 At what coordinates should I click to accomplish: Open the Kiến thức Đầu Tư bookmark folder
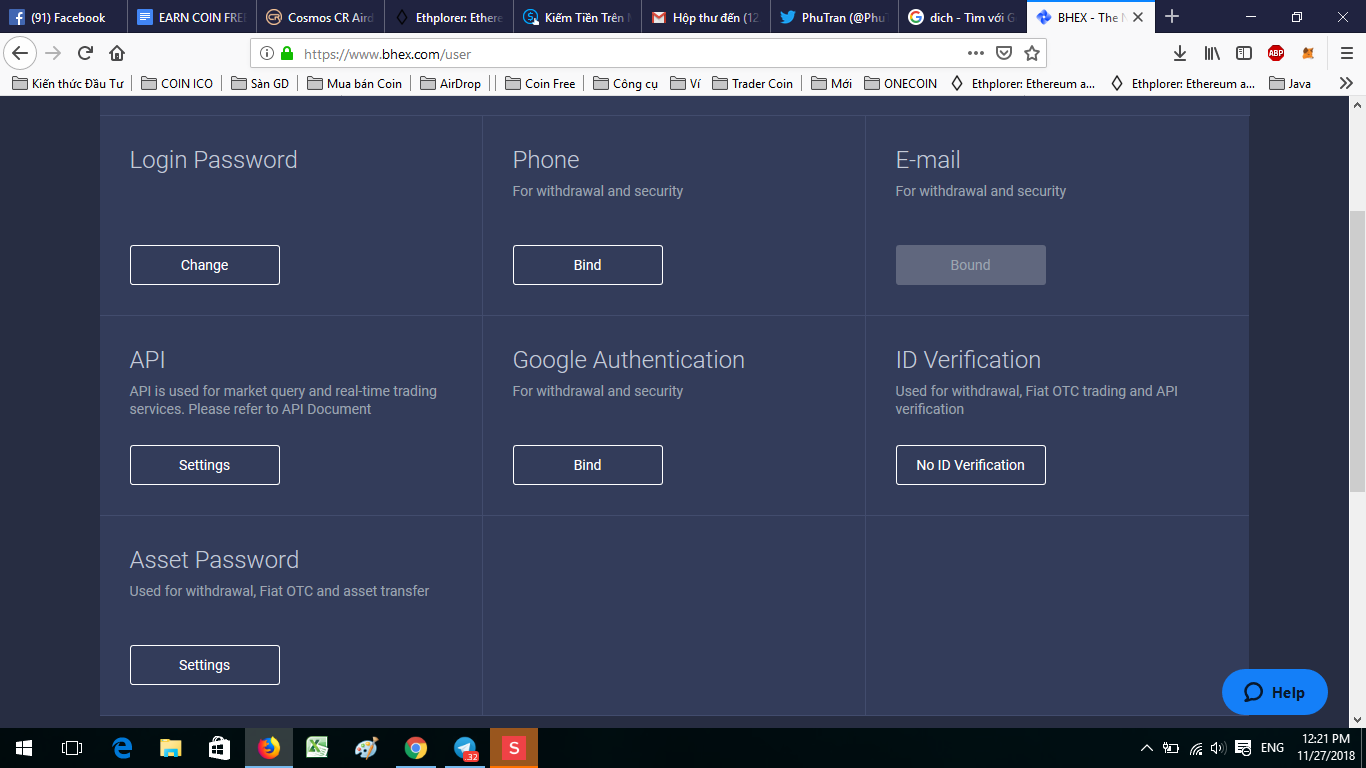pos(67,84)
